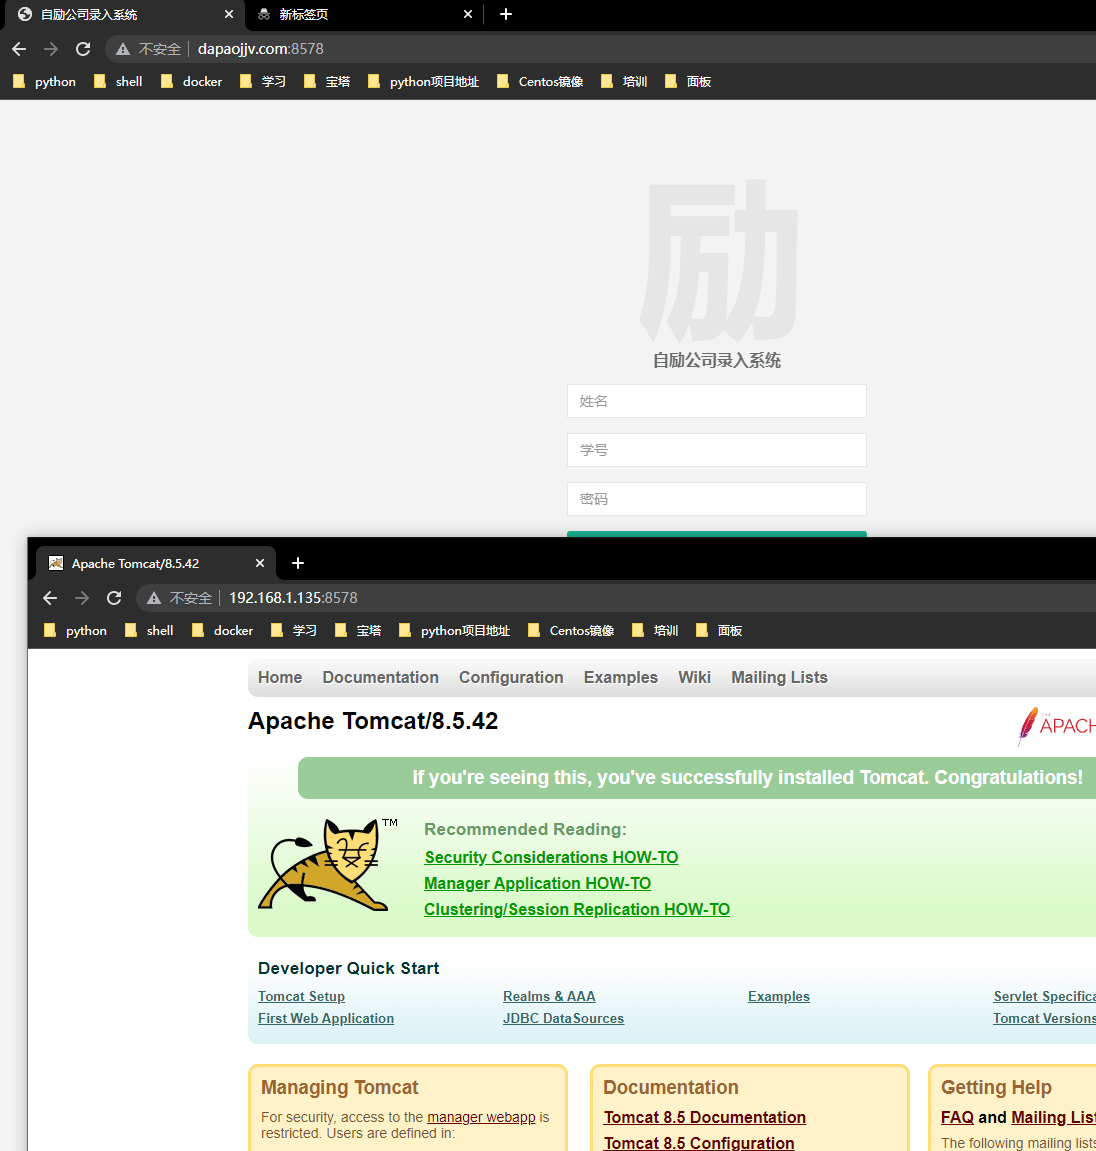Screen dimensions: 1096x1151
Task: Click forward arrow in Tomcat browser window
Action: pyautogui.click(x=81, y=598)
